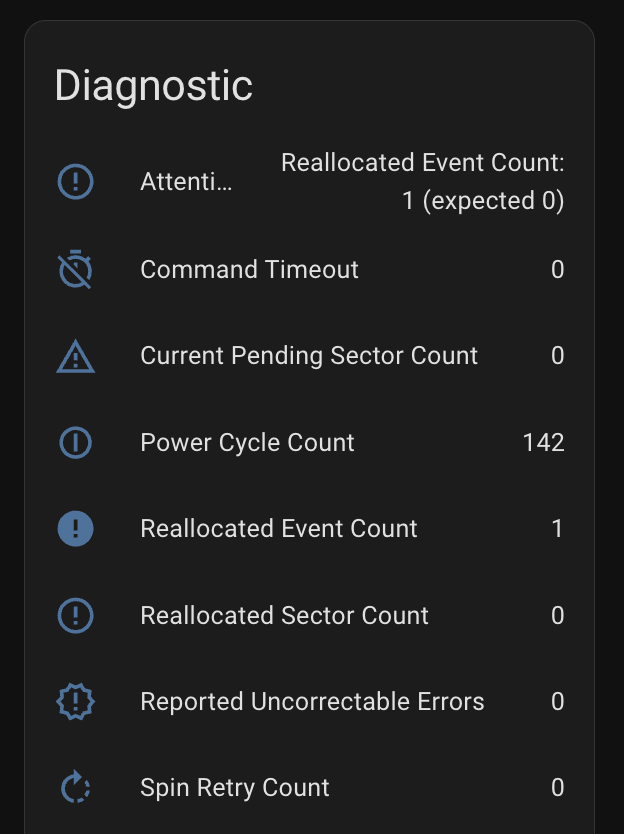Click the Reallocated Event Count value 1
Image resolution: width=624 pixels, height=834 pixels.
[558, 529]
